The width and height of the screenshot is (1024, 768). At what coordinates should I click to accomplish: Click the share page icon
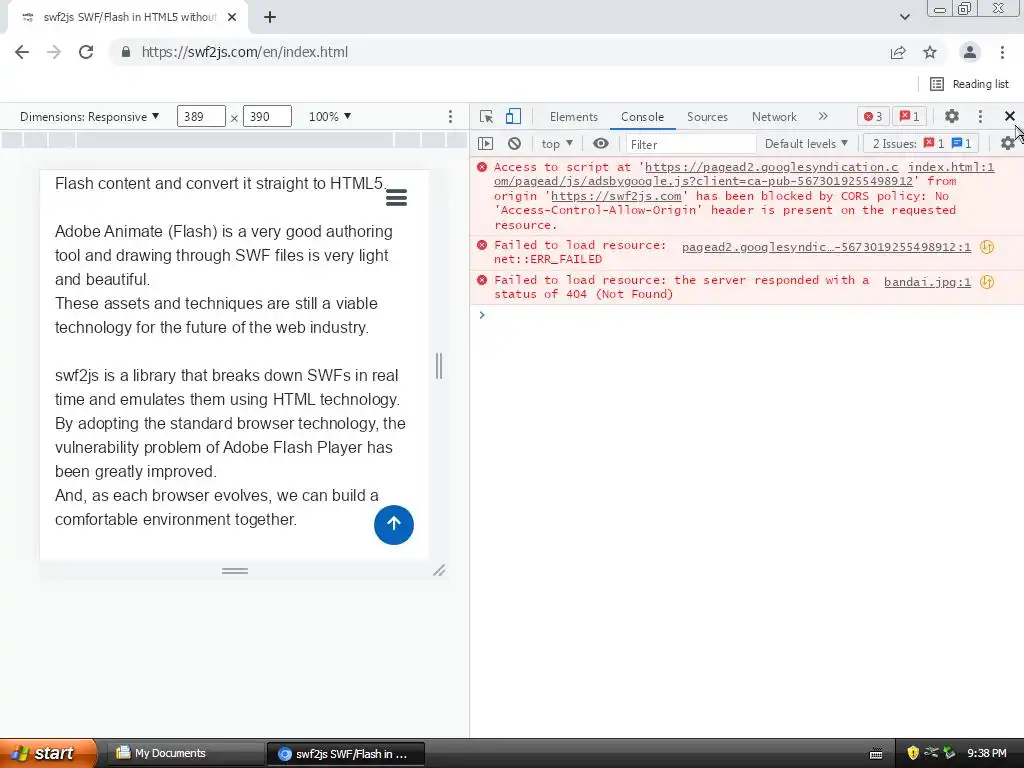(x=898, y=52)
